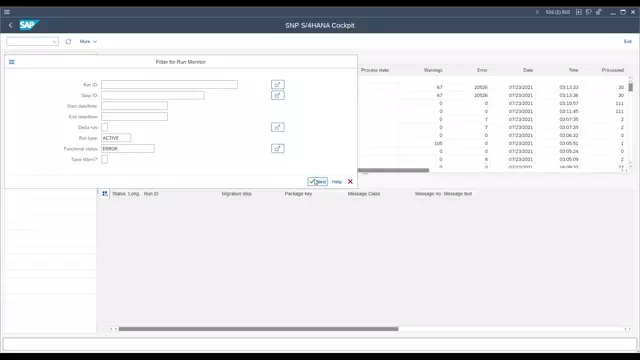The height and width of the screenshot is (360, 640).
Task: Open multiple selection for Run ID
Action: 278,84
